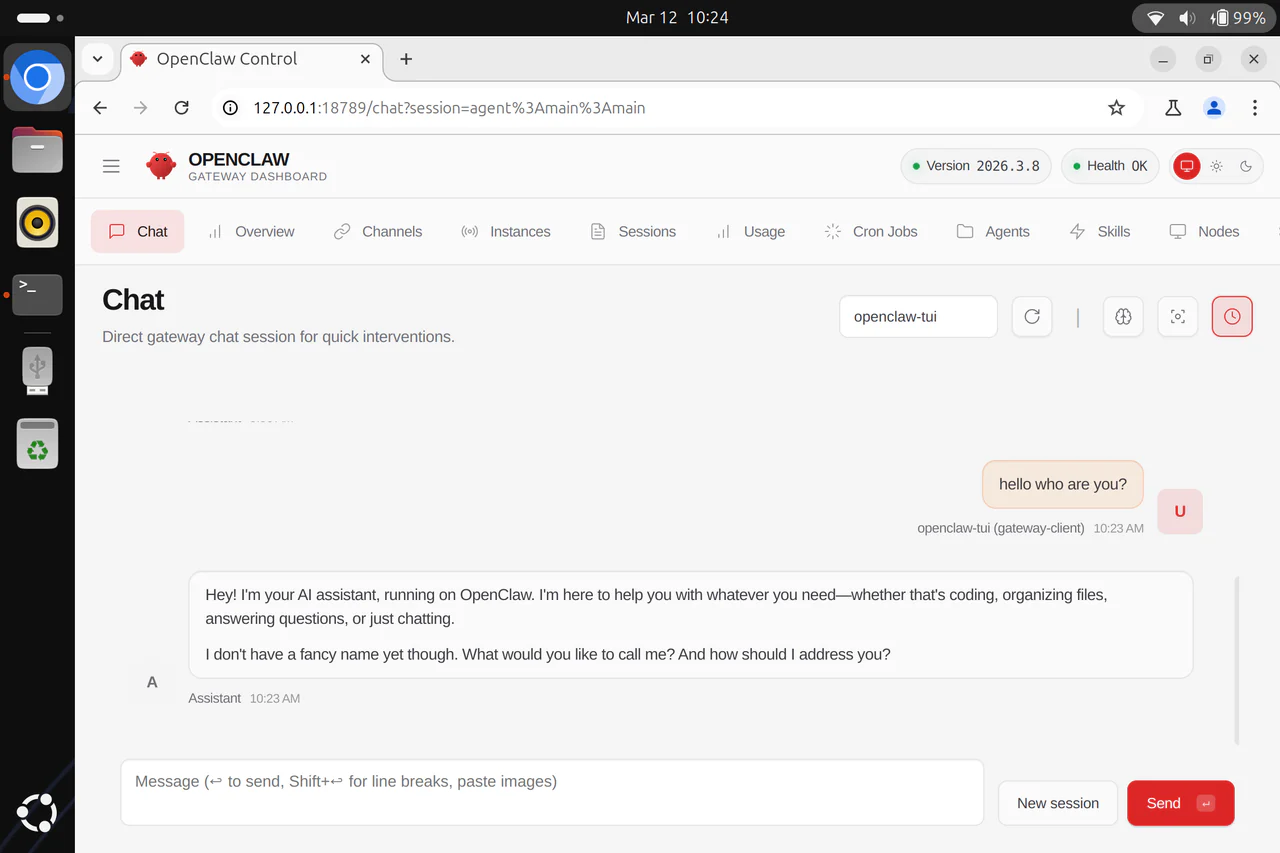Click browser back arrow

pyautogui.click(x=100, y=108)
